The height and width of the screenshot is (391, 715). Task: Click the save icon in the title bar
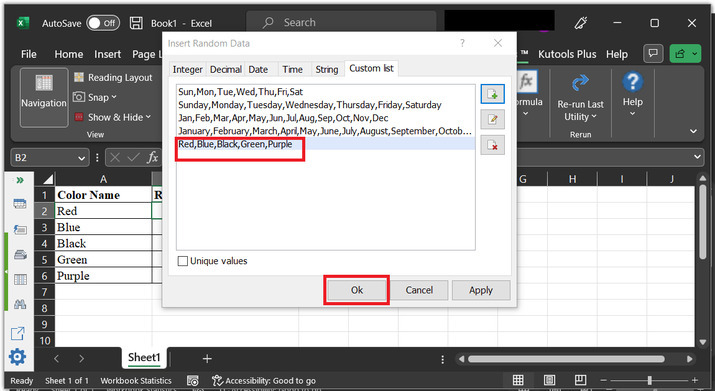[136, 23]
